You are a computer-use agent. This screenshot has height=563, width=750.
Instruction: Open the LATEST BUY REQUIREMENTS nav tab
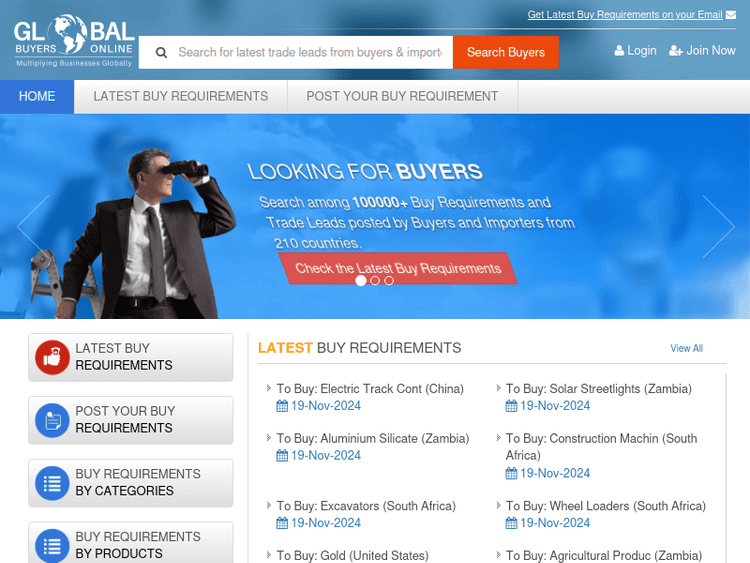[x=180, y=97]
